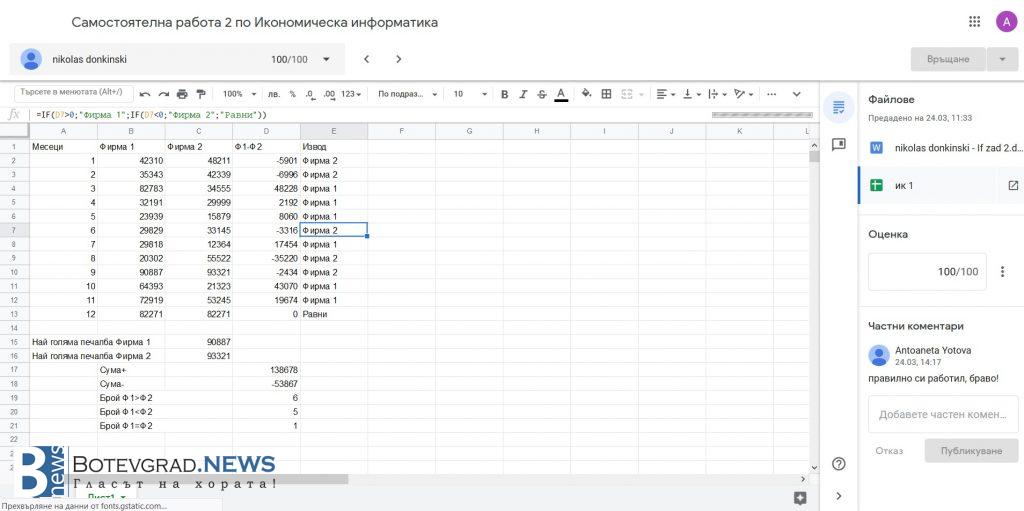This screenshot has width=1024, height=511.
Task: Click the undo arrow in the toolbar
Action: click(145, 94)
